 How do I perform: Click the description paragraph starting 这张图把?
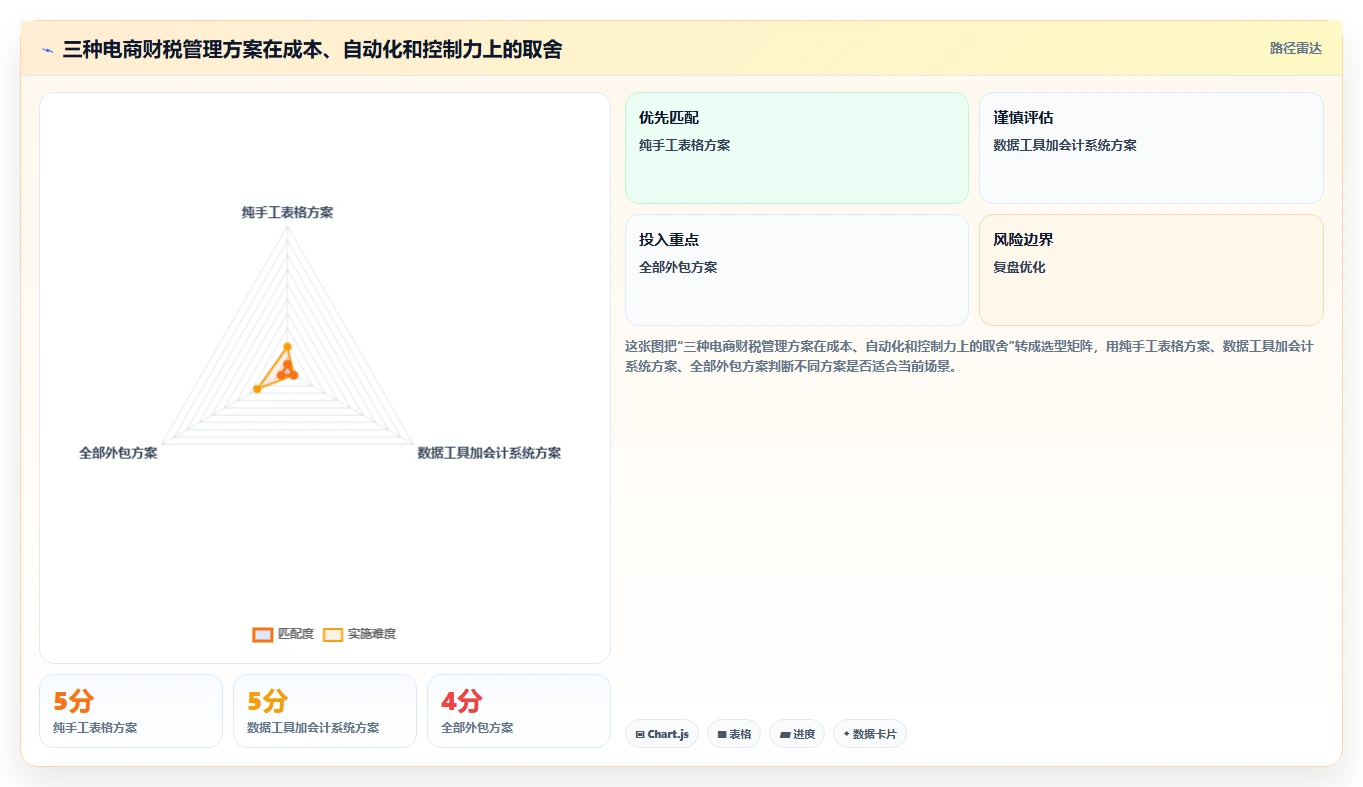(x=970, y=356)
